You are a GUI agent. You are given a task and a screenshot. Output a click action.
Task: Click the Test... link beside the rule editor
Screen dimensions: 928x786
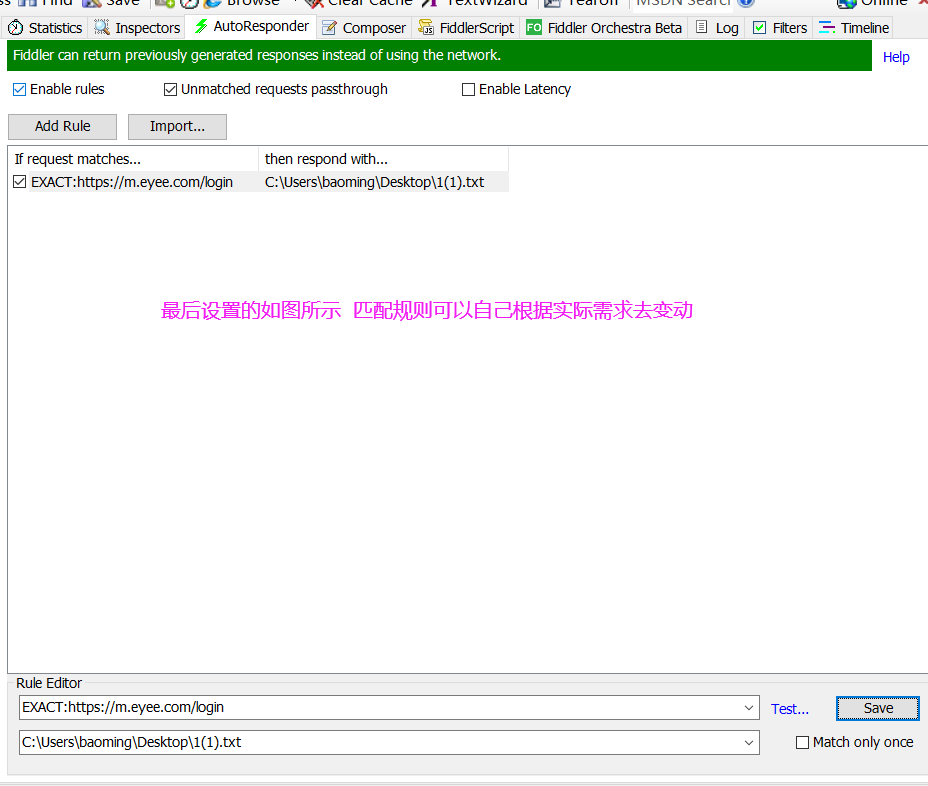[789, 708]
